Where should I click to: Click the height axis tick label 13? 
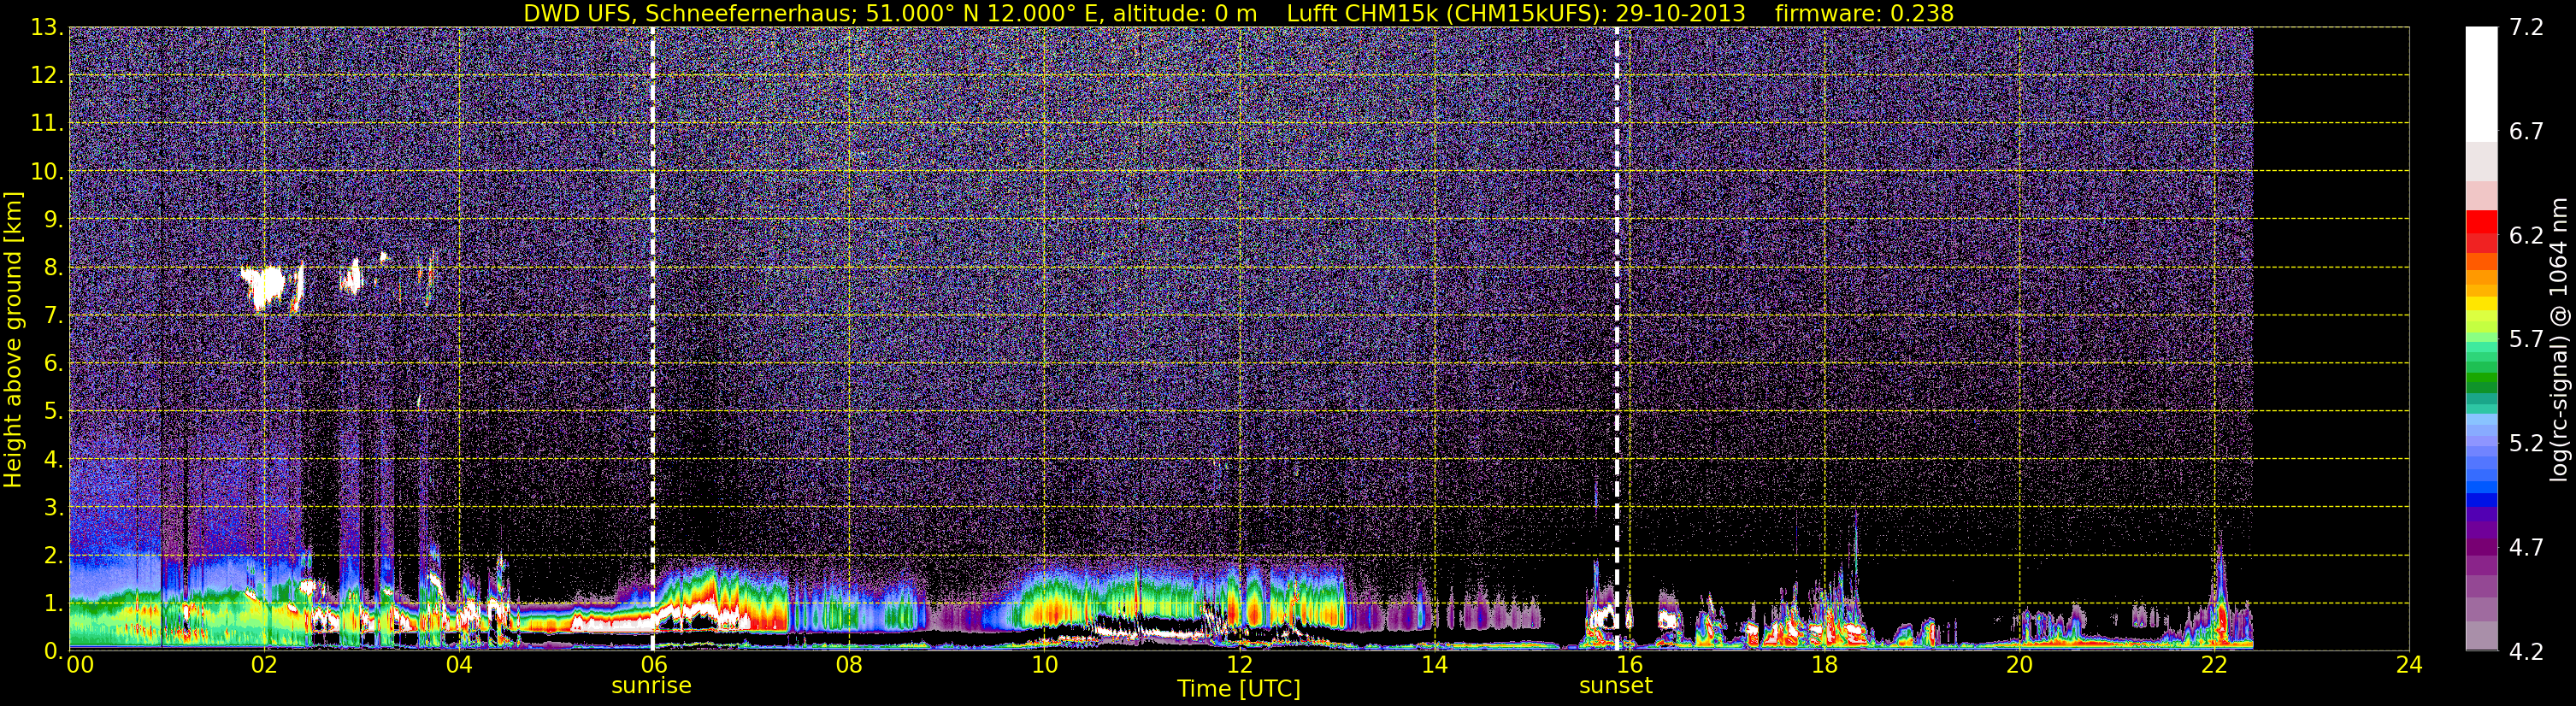(x=46, y=28)
